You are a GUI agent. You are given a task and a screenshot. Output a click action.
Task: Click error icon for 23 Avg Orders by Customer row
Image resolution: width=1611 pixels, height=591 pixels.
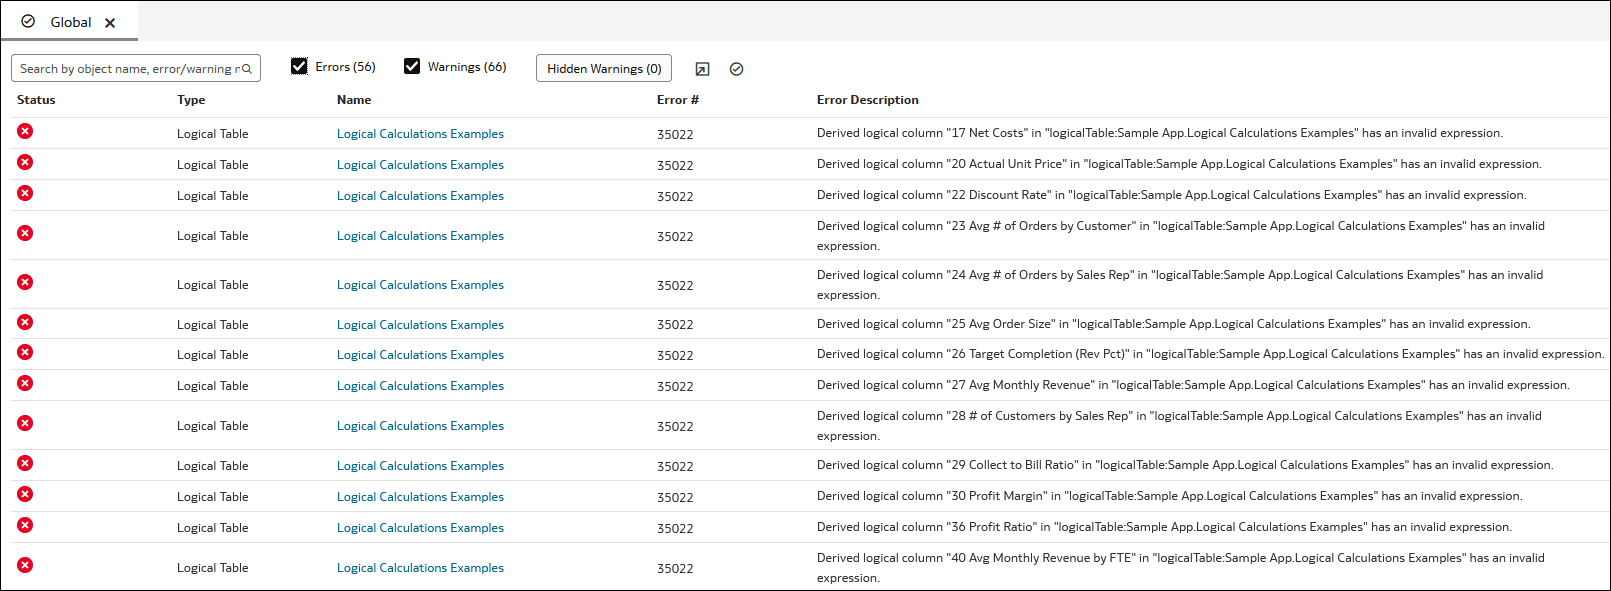point(25,233)
